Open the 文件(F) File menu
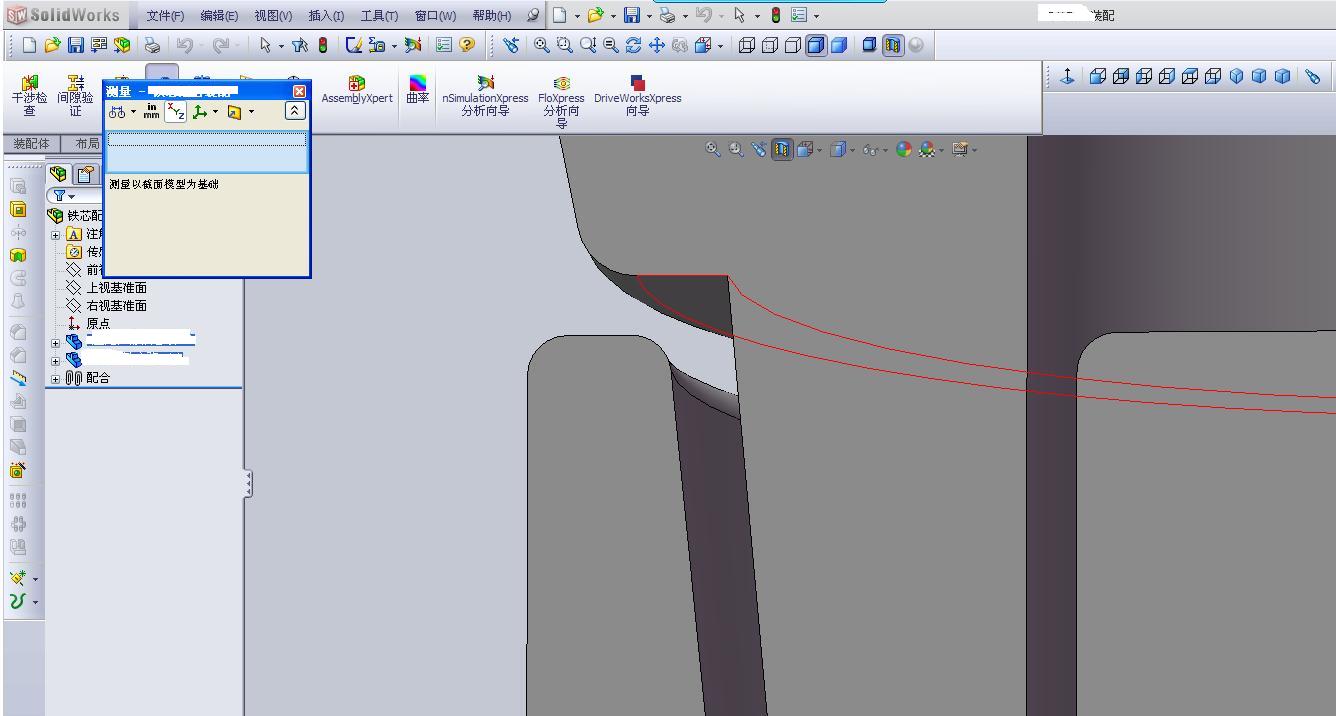1336x716 pixels. pos(165,15)
